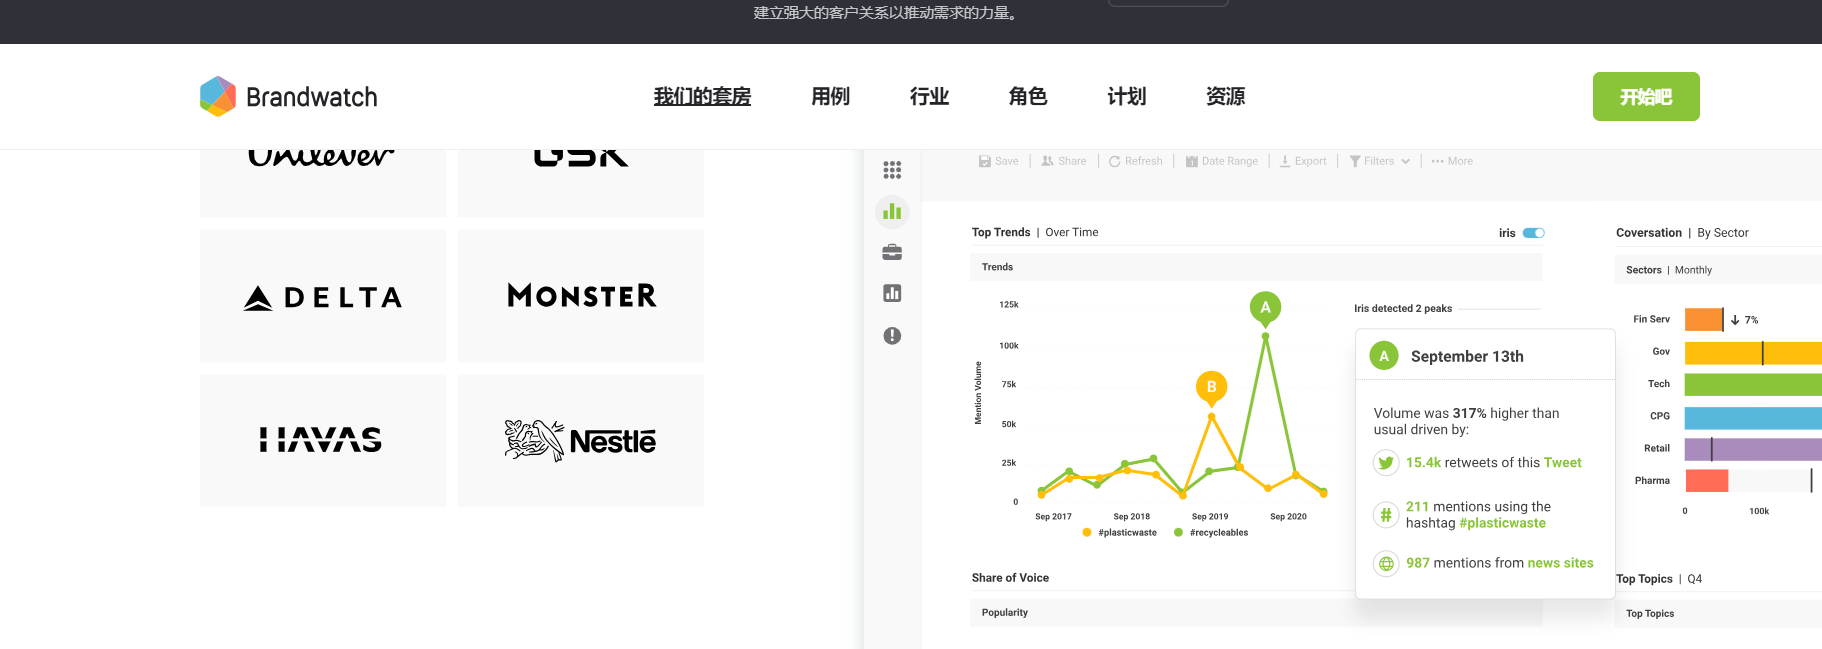Click the Nestlé logo tile
Viewport: 1822px width, 649px height.
pyautogui.click(x=581, y=441)
